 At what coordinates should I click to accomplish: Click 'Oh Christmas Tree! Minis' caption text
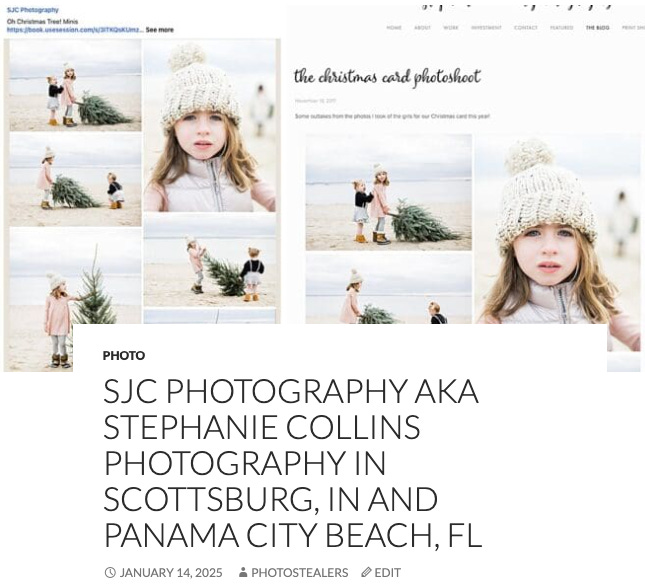coord(42,21)
